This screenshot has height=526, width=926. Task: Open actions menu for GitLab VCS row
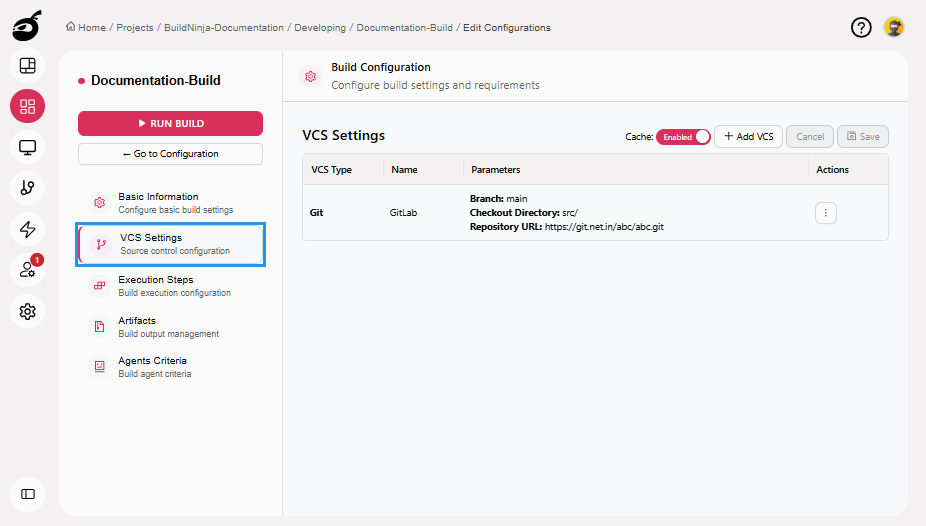tap(826, 213)
